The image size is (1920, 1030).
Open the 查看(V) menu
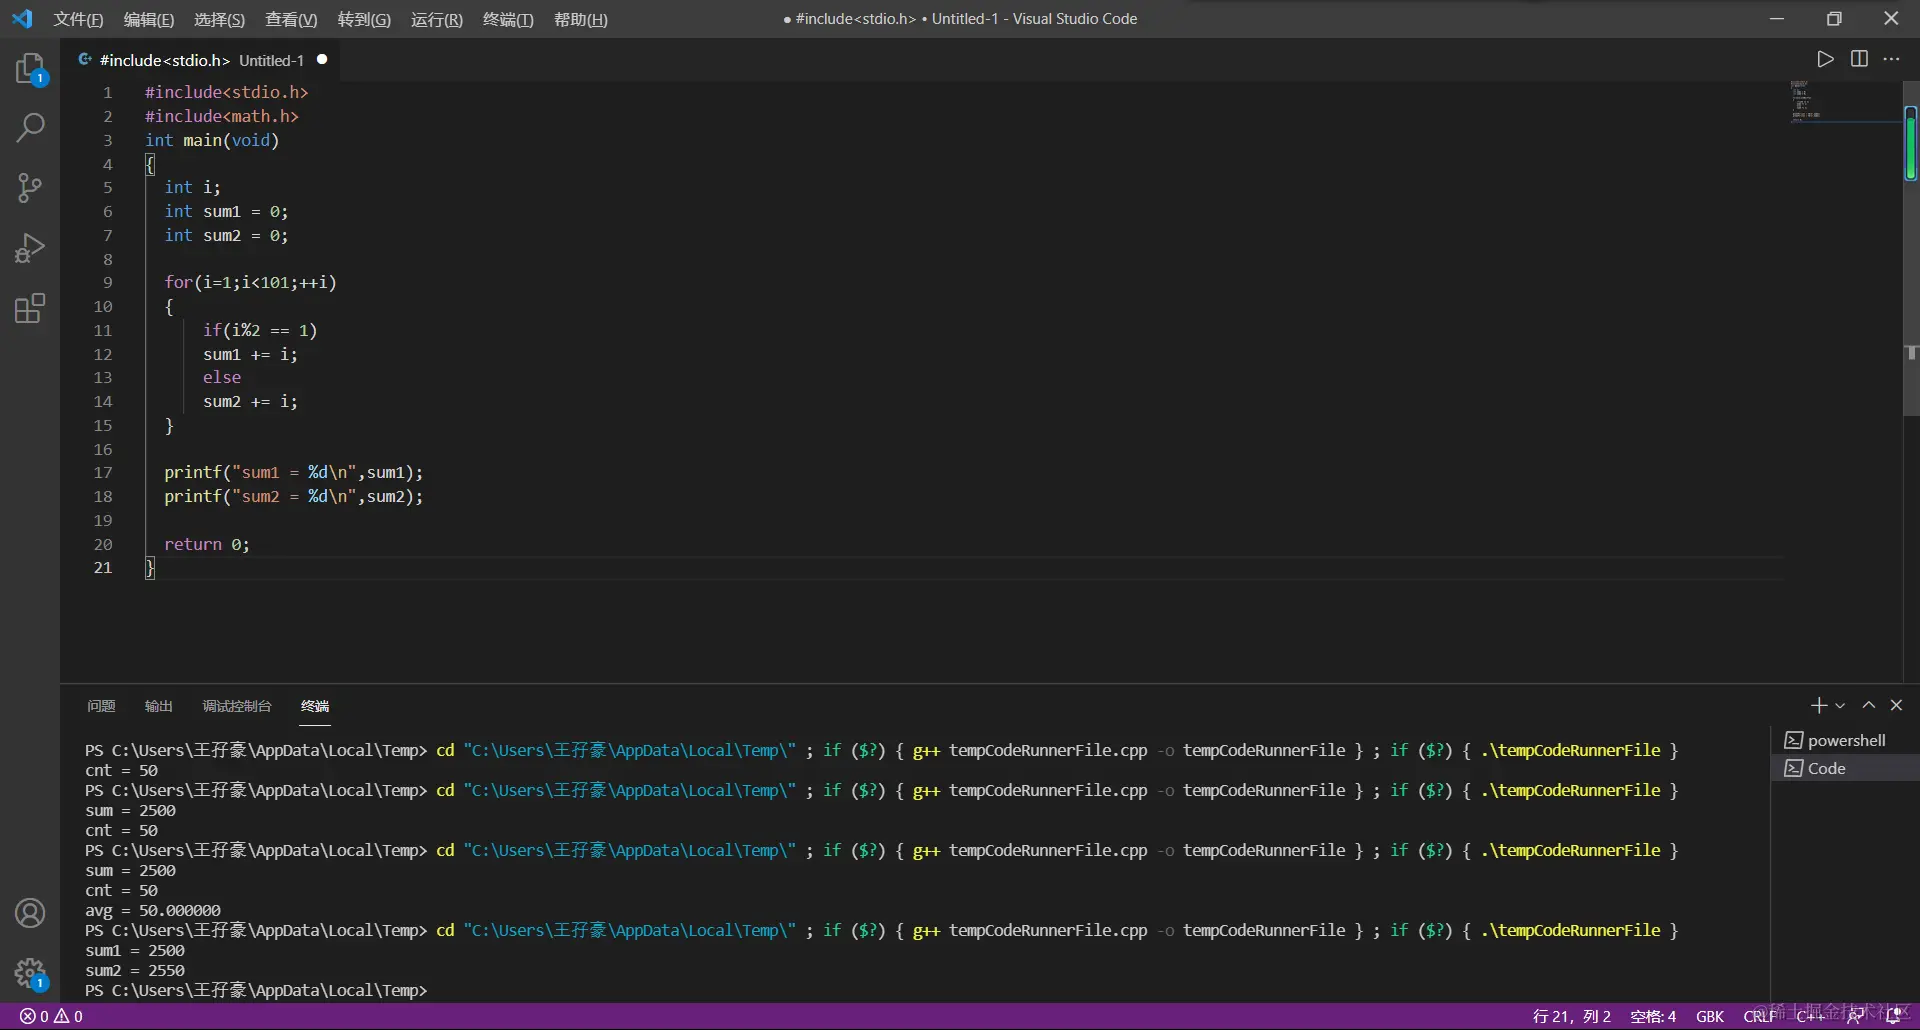(291, 20)
